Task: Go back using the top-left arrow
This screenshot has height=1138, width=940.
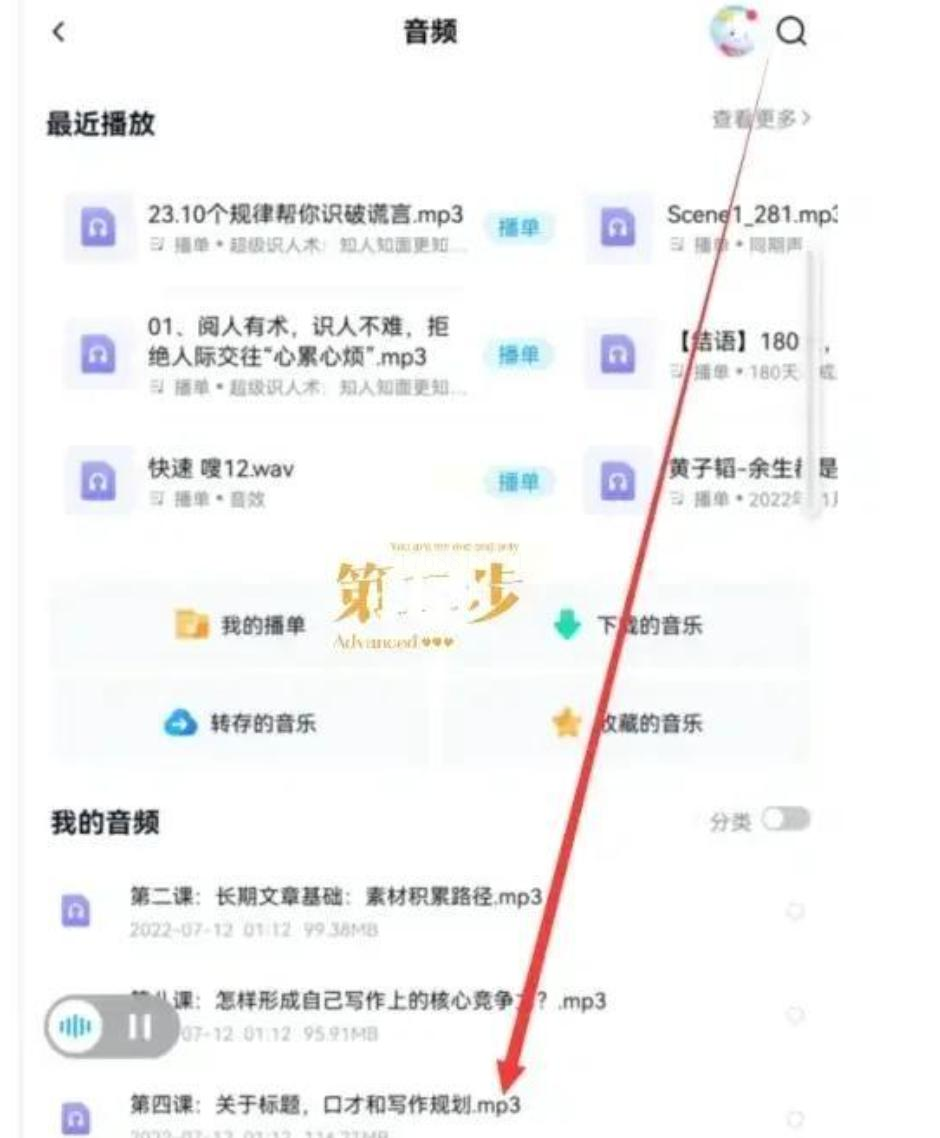Action: click(x=59, y=32)
